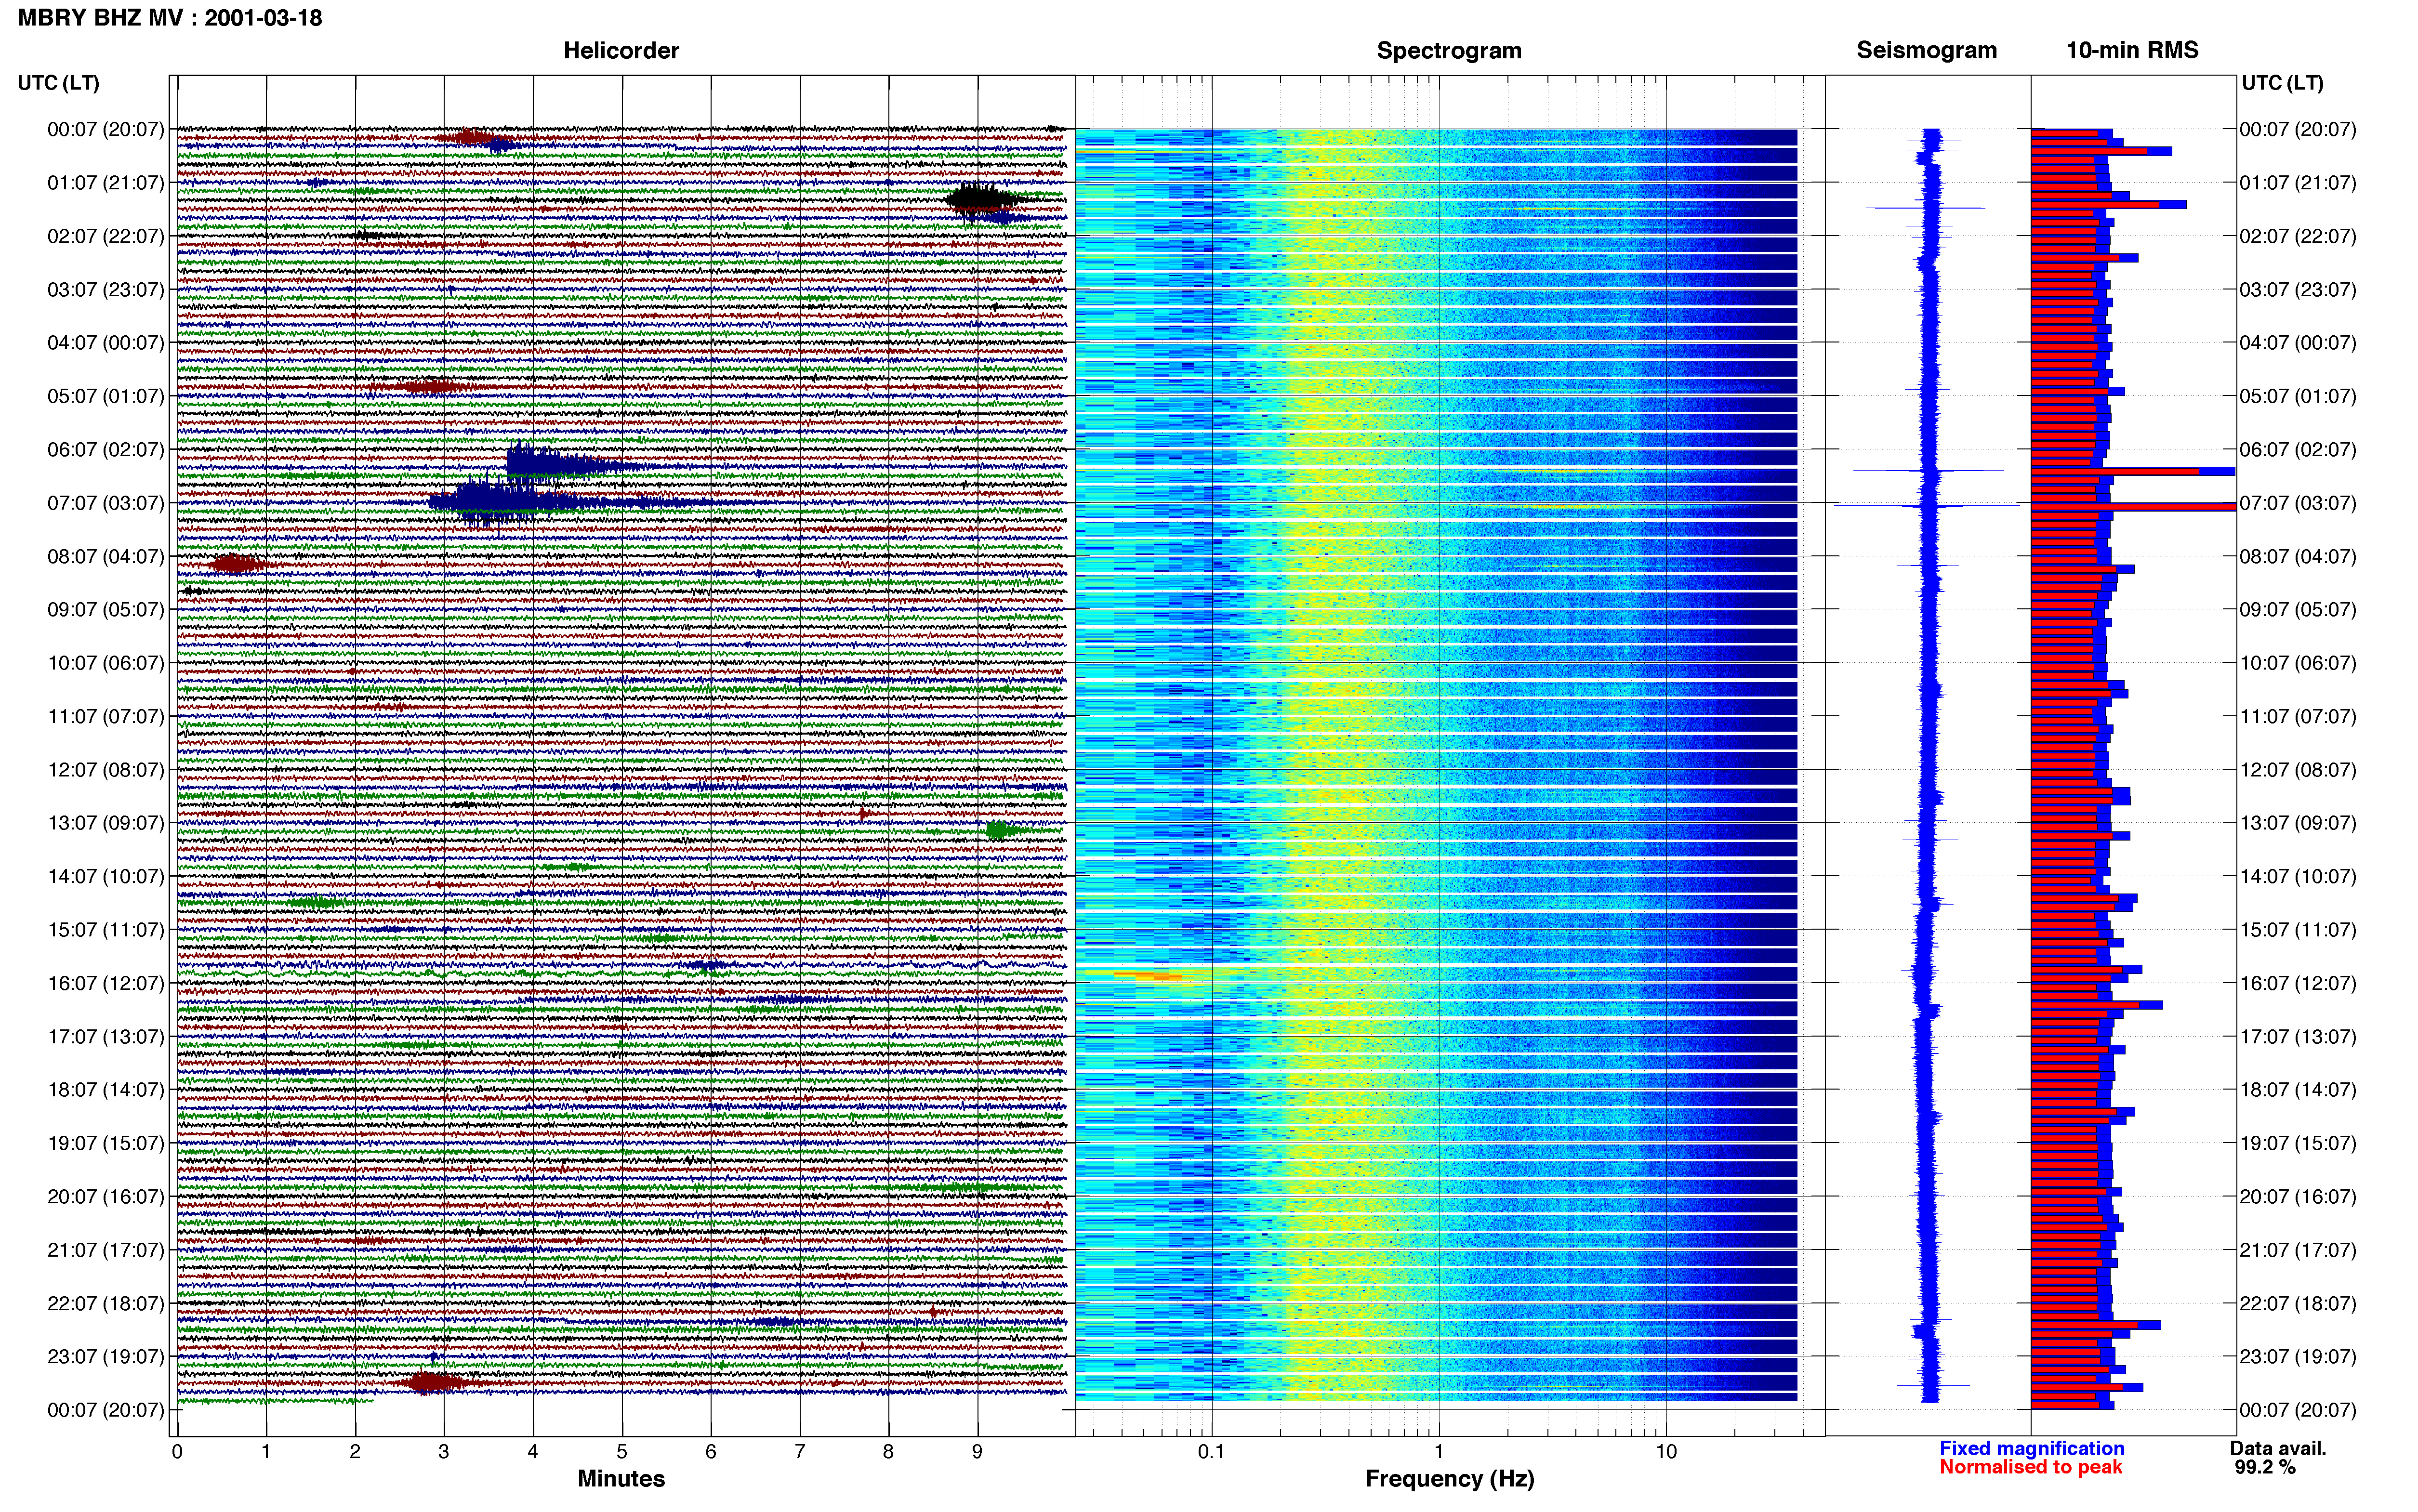Click the '99.2 %' data availability value
The height and width of the screenshot is (1512, 2418).
2265,1467
